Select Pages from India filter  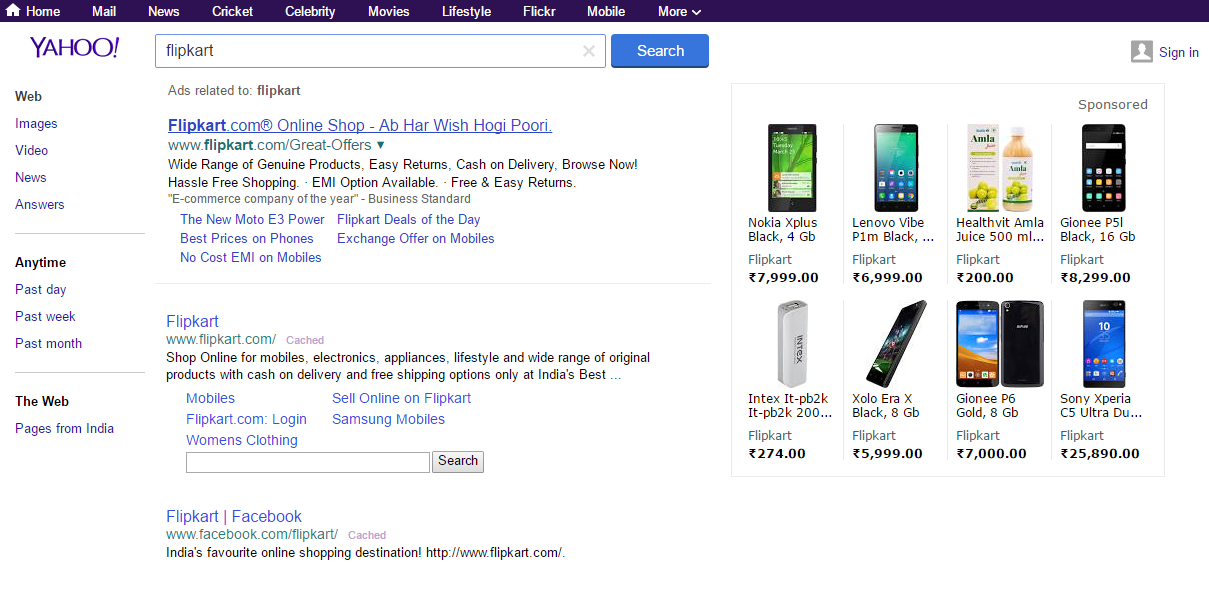pyautogui.click(x=64, y=428)
